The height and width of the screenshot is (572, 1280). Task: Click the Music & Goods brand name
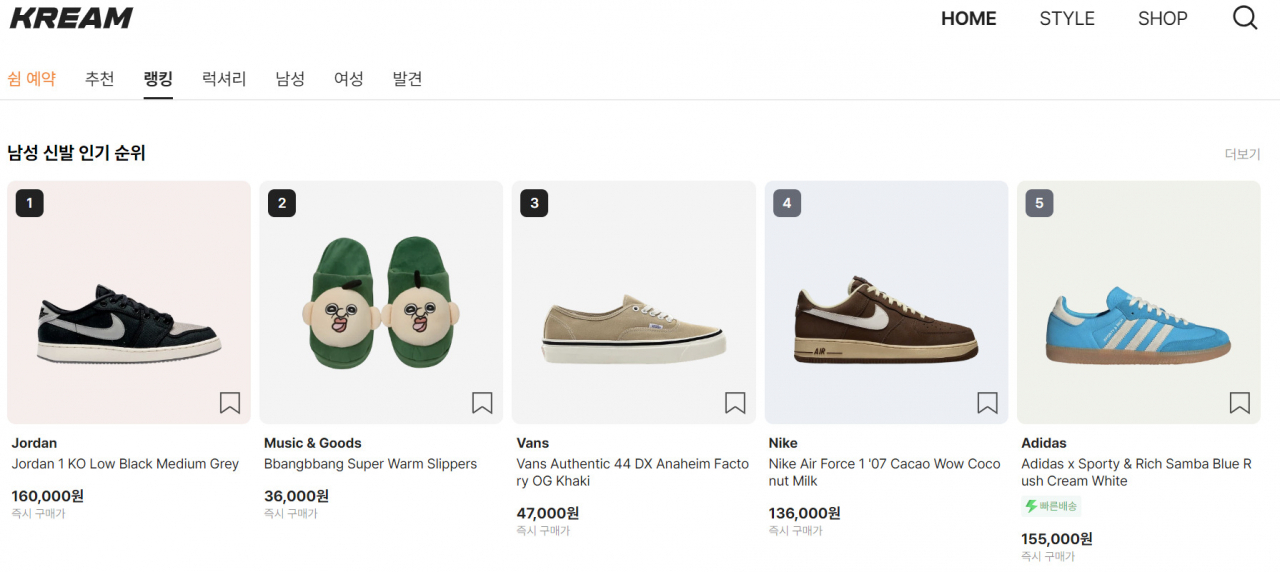[313, 443]
